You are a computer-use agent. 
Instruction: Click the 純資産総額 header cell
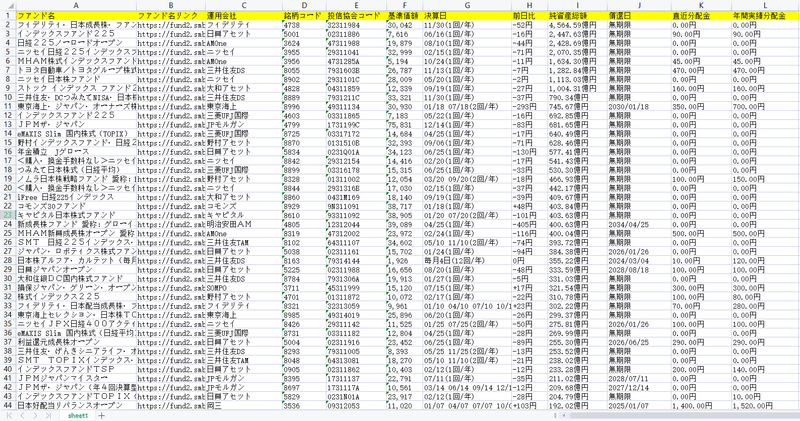click(578, 15)
